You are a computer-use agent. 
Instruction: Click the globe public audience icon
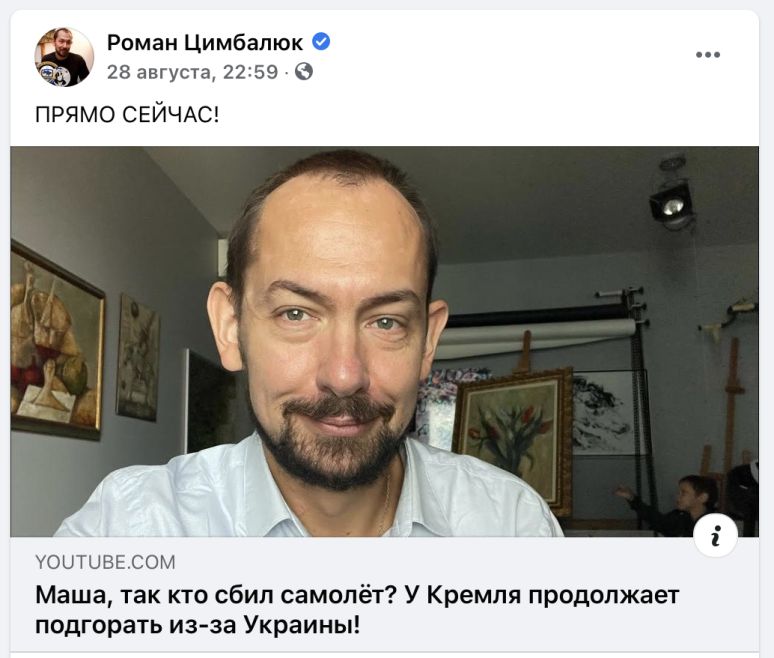[x=304, y=72]
